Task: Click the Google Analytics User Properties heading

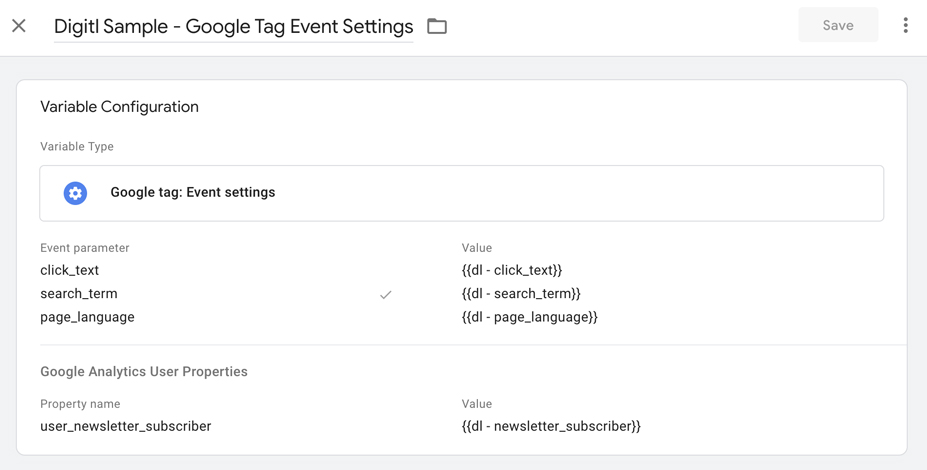Action: point(144,372)
